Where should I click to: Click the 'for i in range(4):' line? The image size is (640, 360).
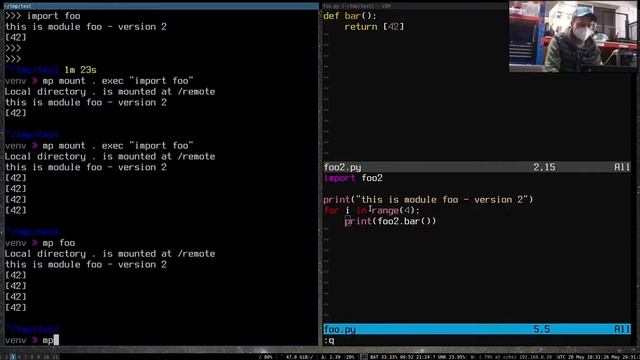pos(371,210)
